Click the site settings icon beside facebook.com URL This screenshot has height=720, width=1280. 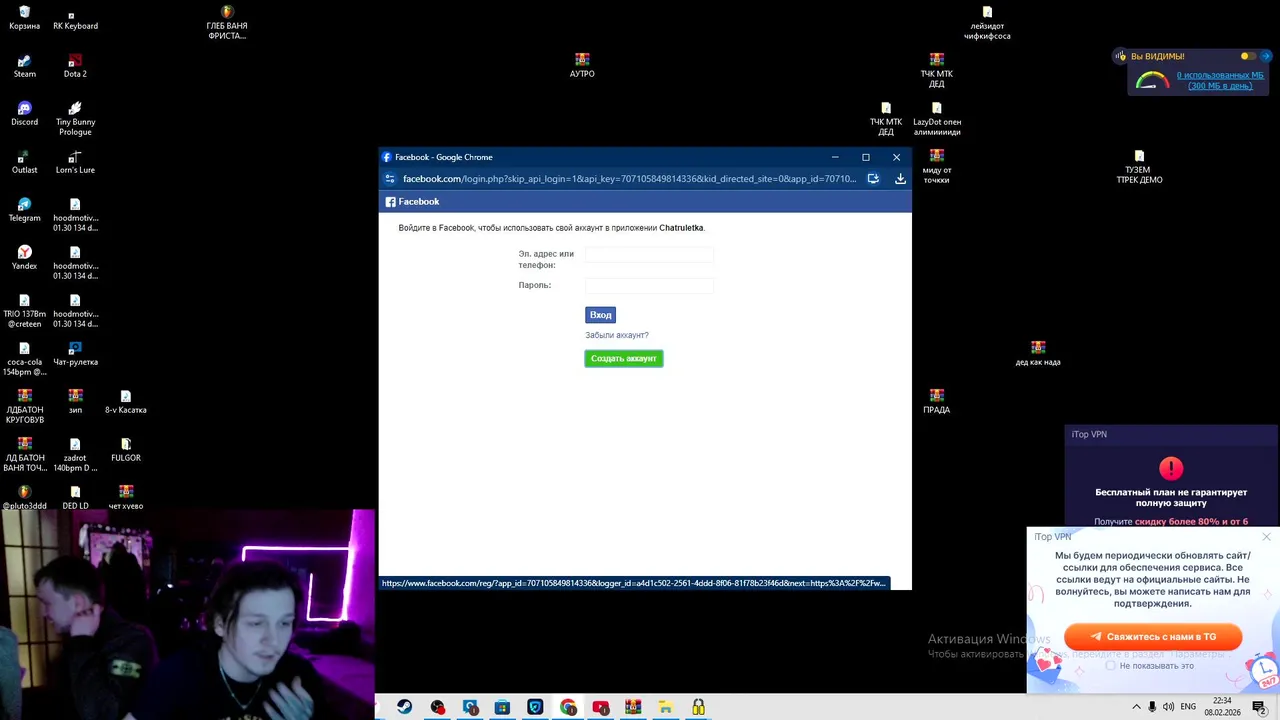pyautogui.click(x=390, y=179)
